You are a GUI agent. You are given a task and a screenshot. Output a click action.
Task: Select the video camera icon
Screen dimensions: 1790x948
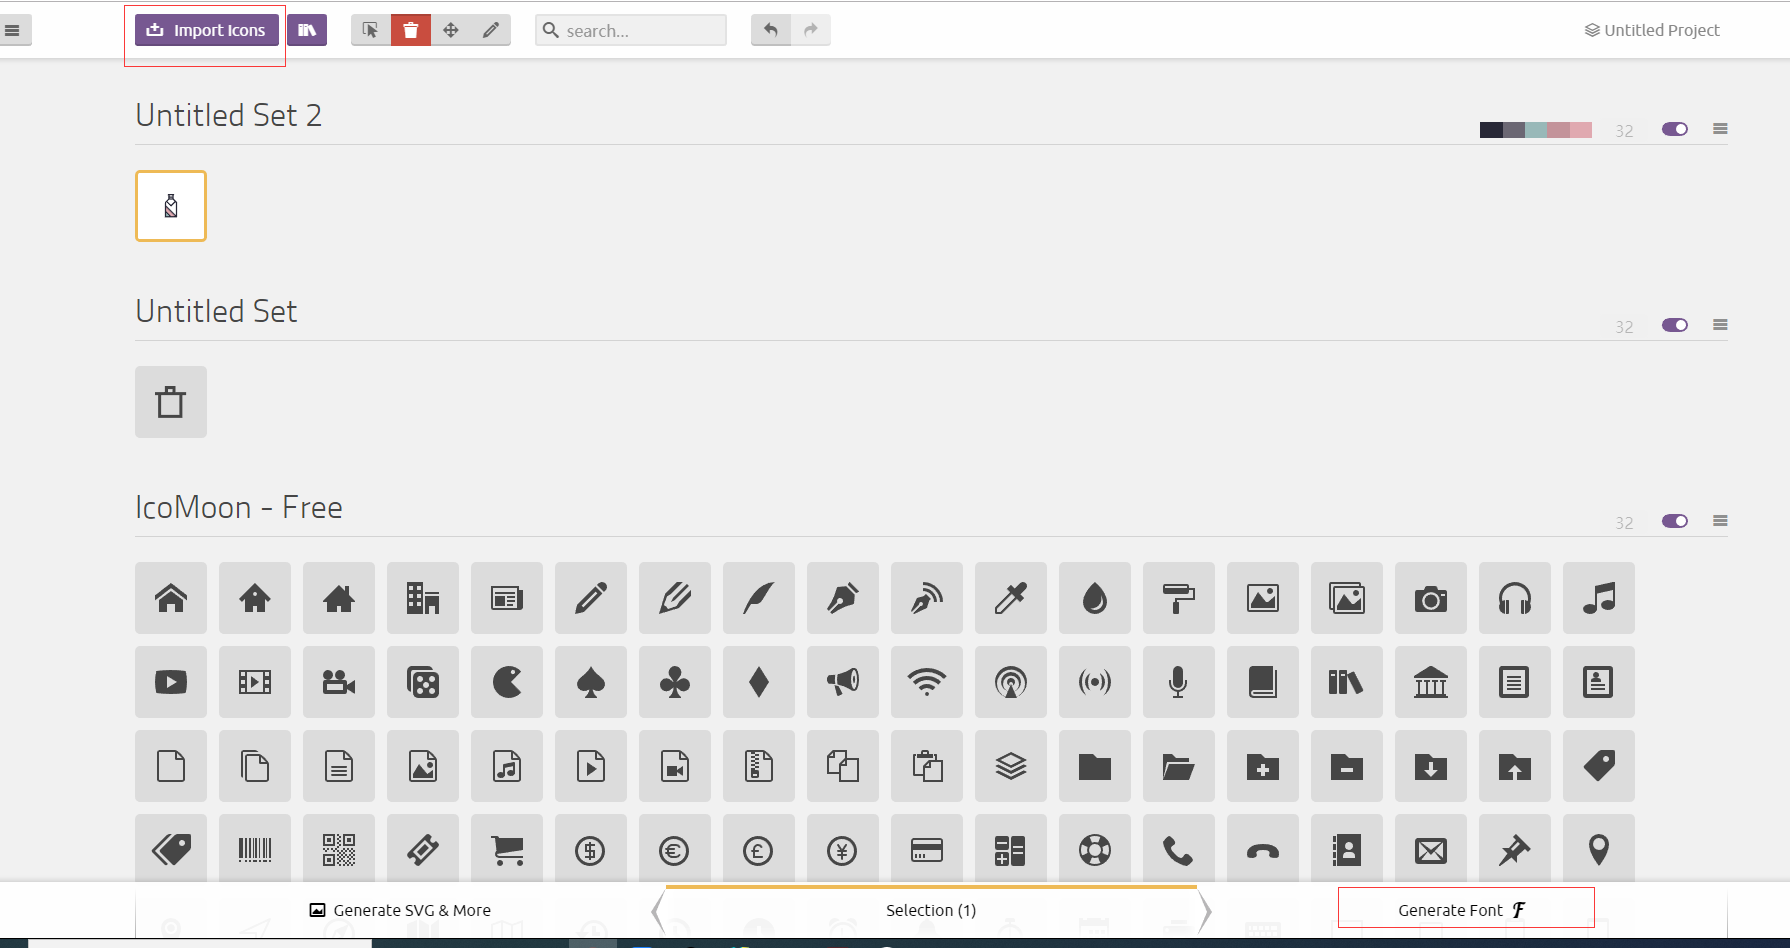[x=339, y=682]
